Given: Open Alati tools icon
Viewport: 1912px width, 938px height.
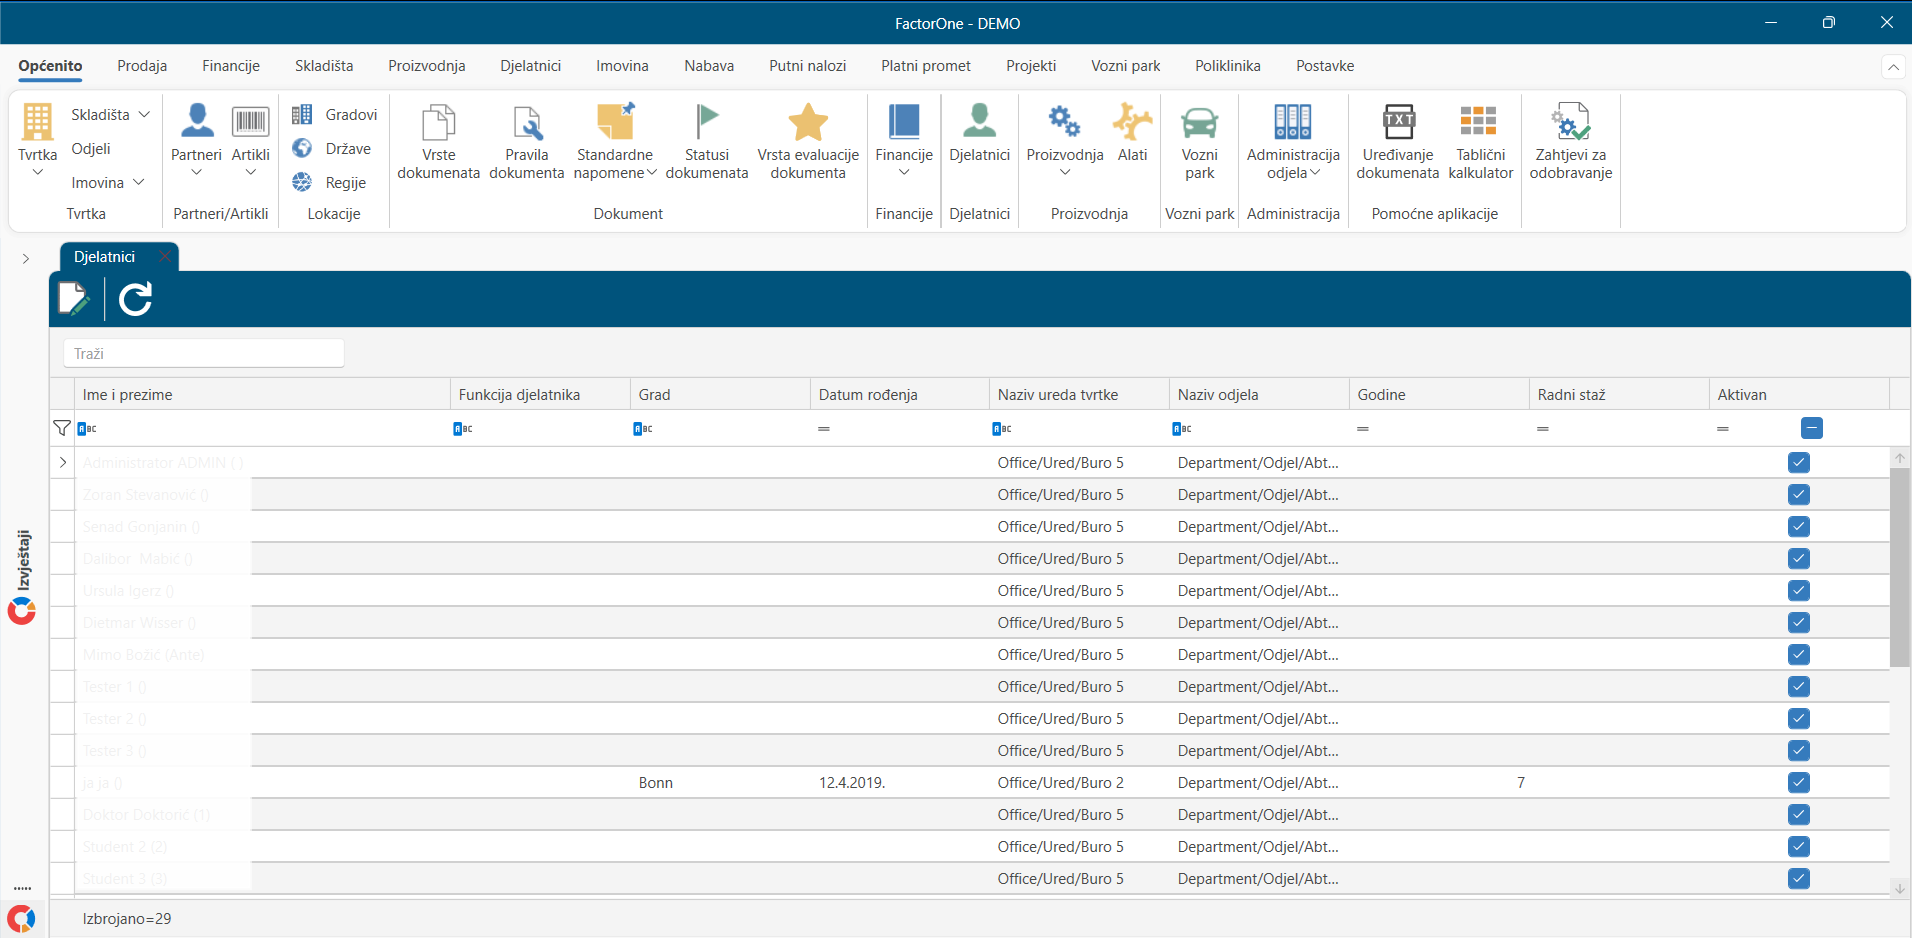Looking at the screenshot, I should (x=1132, y=122).
